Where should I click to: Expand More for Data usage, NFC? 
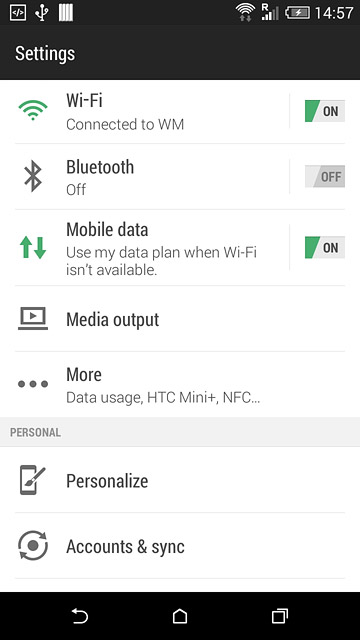[180, 384]
